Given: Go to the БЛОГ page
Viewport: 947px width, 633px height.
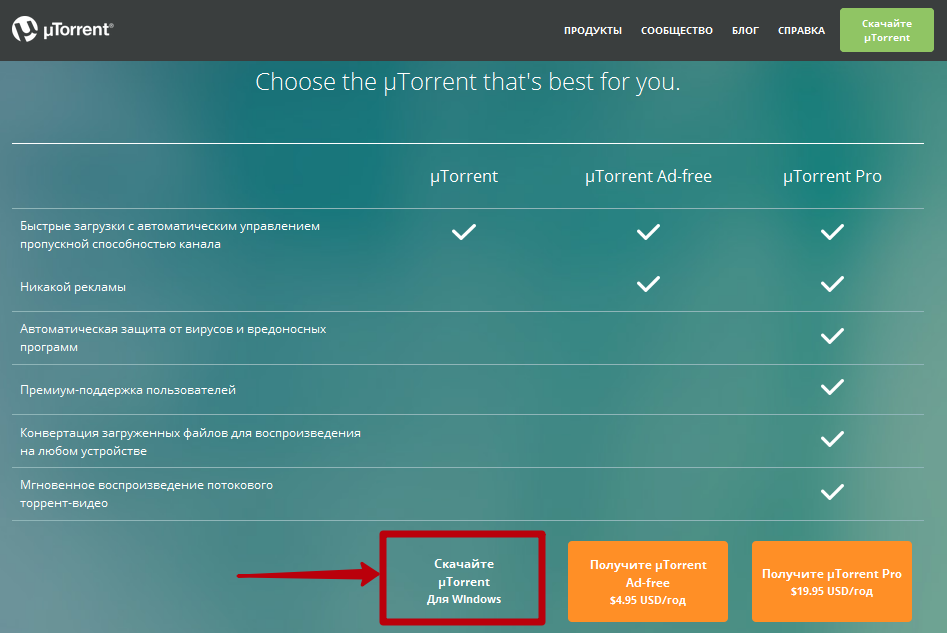Looking at the screenshot, I should click(x=745, y=30).
